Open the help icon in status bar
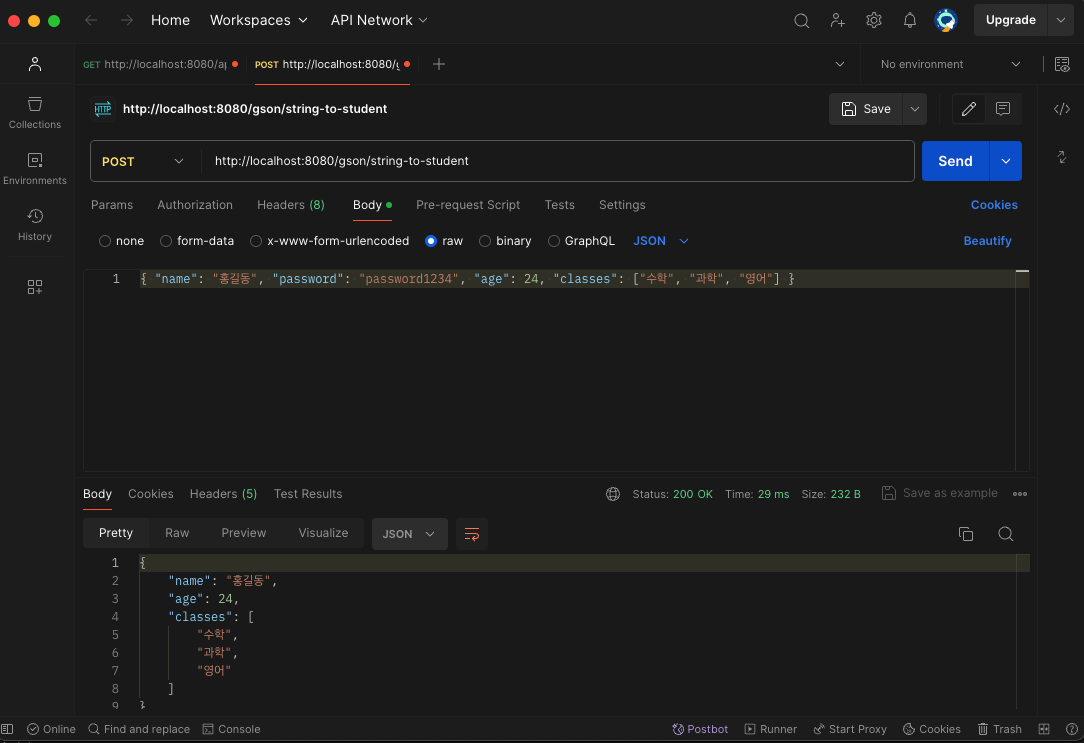The image size is (1084, 743). point(1072,728)
